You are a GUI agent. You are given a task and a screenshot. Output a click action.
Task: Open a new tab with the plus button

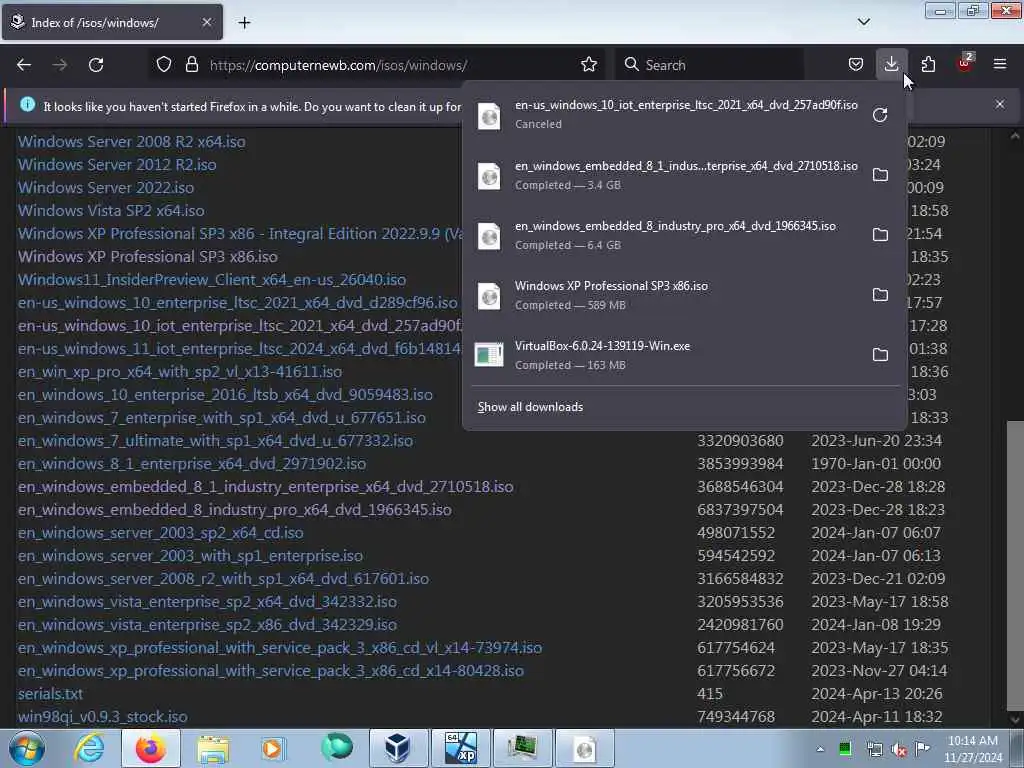(244, 23)
